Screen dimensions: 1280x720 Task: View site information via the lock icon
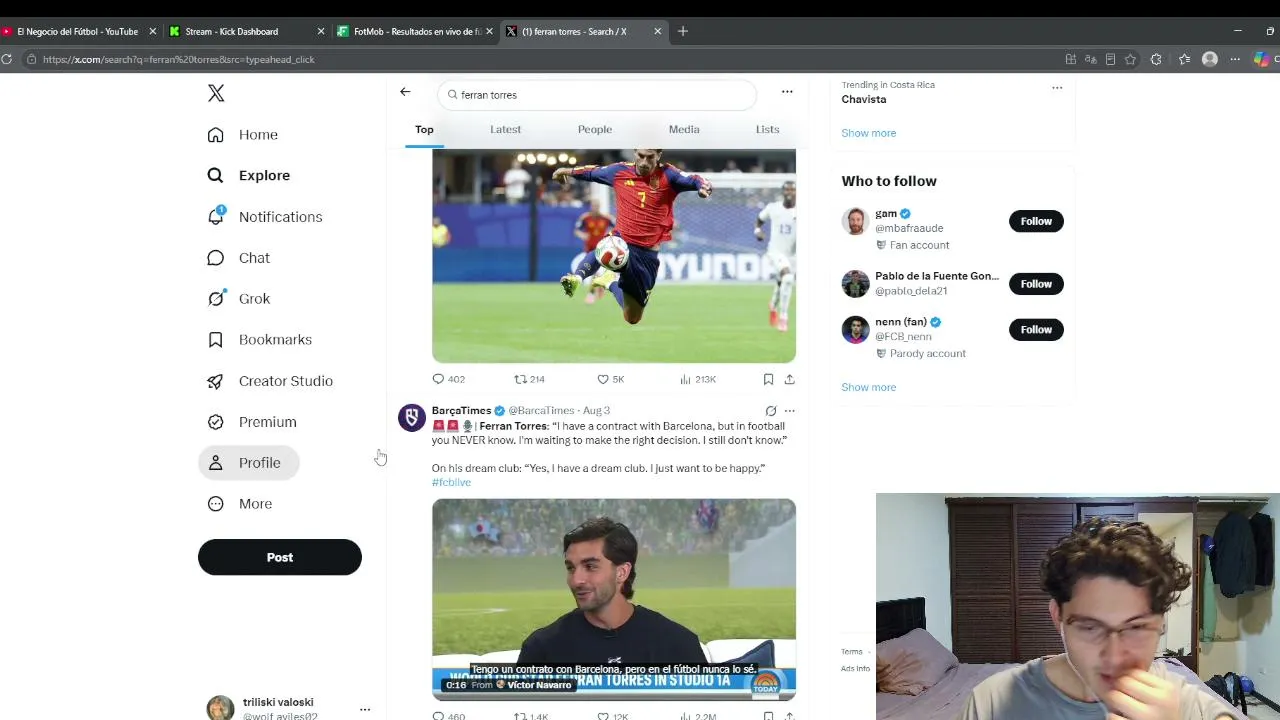32,59
